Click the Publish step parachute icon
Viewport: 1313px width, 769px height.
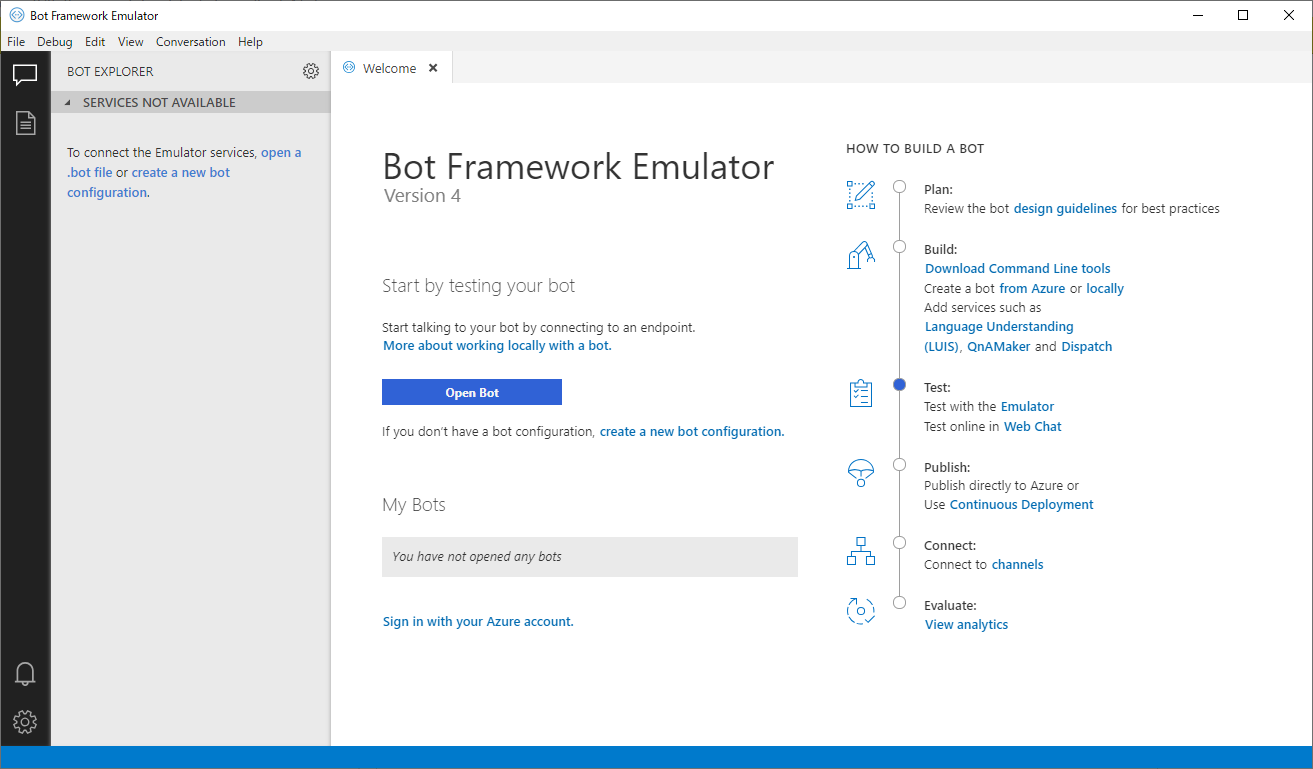coord(861,473)
